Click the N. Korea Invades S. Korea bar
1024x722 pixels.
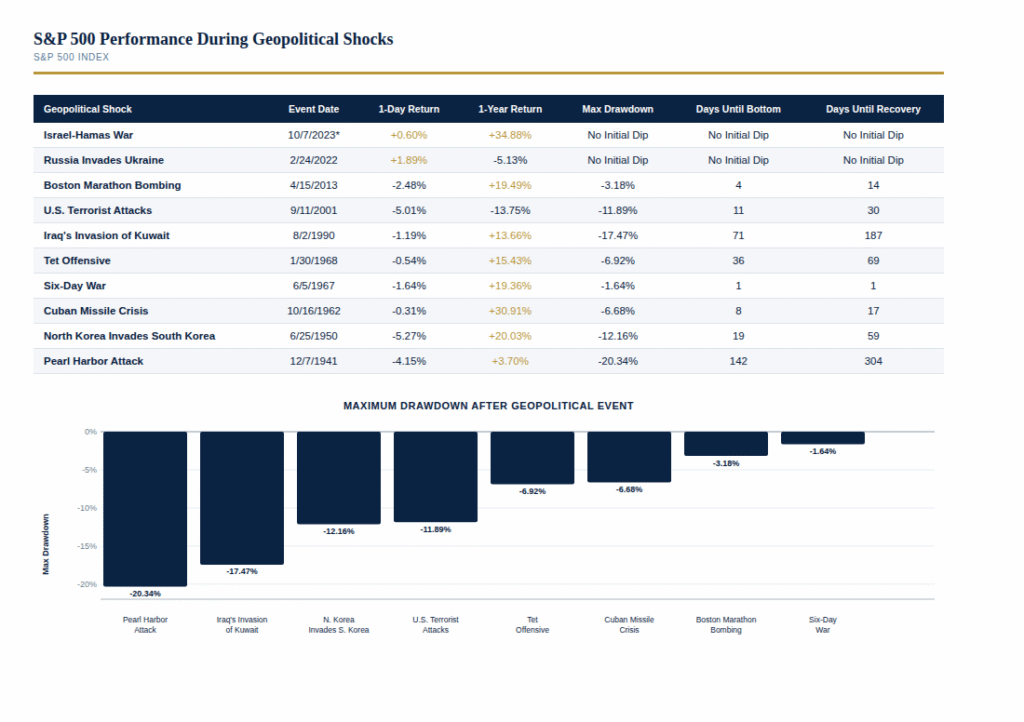(338, 477)
